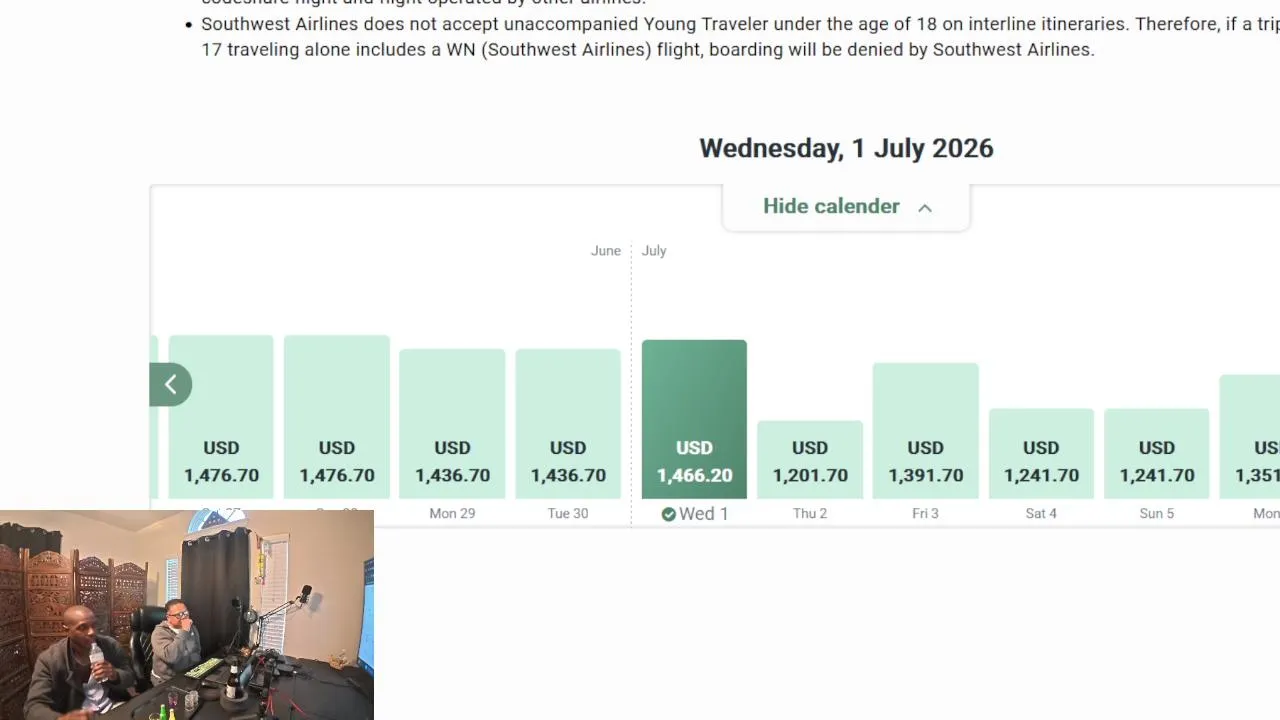Select the Sat 4 fare bar

1041,454
